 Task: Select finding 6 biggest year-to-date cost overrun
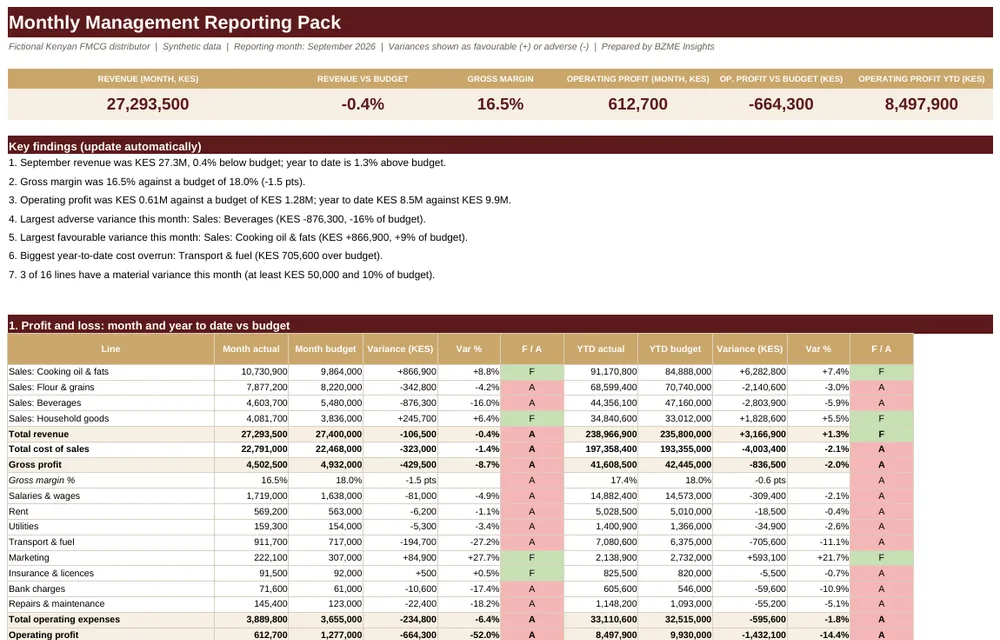pyautogui.click(x=195, y=256)
